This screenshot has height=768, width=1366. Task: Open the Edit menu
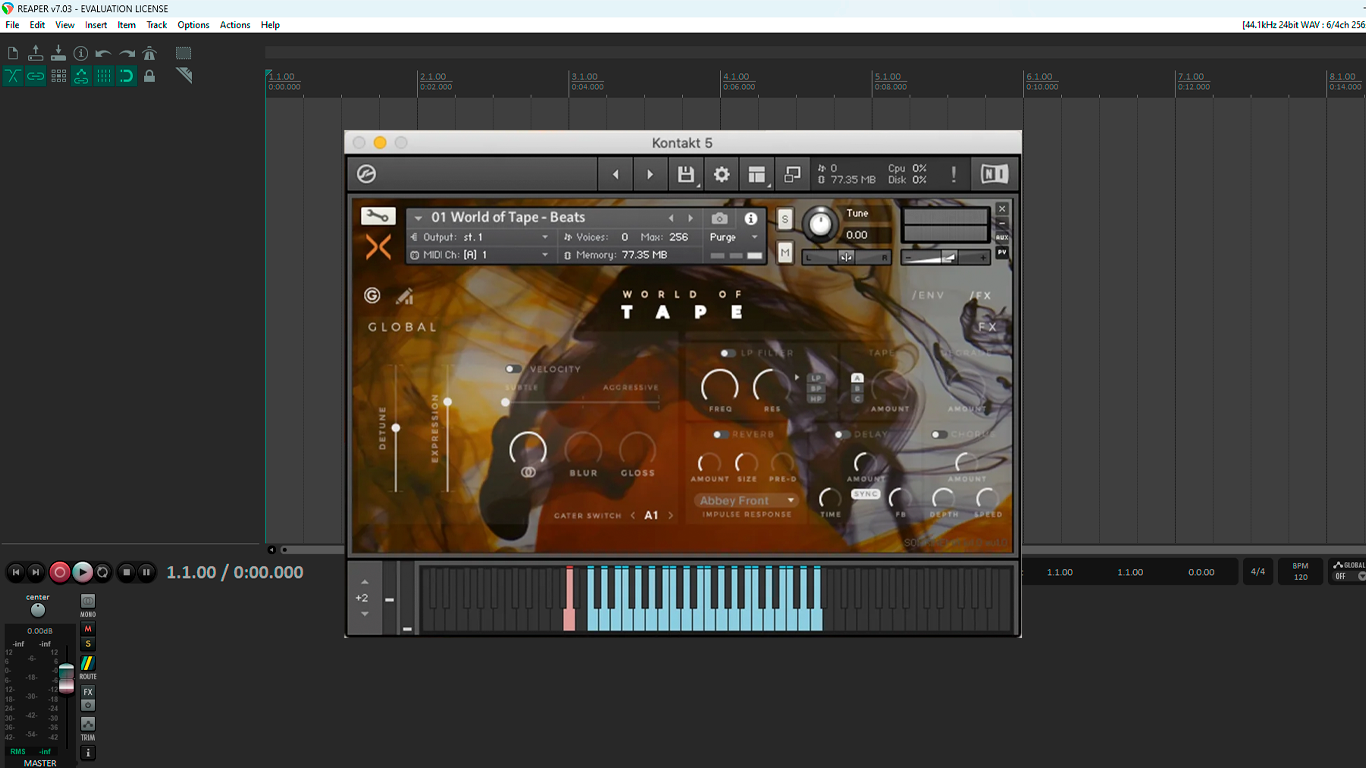coord(37,25)
